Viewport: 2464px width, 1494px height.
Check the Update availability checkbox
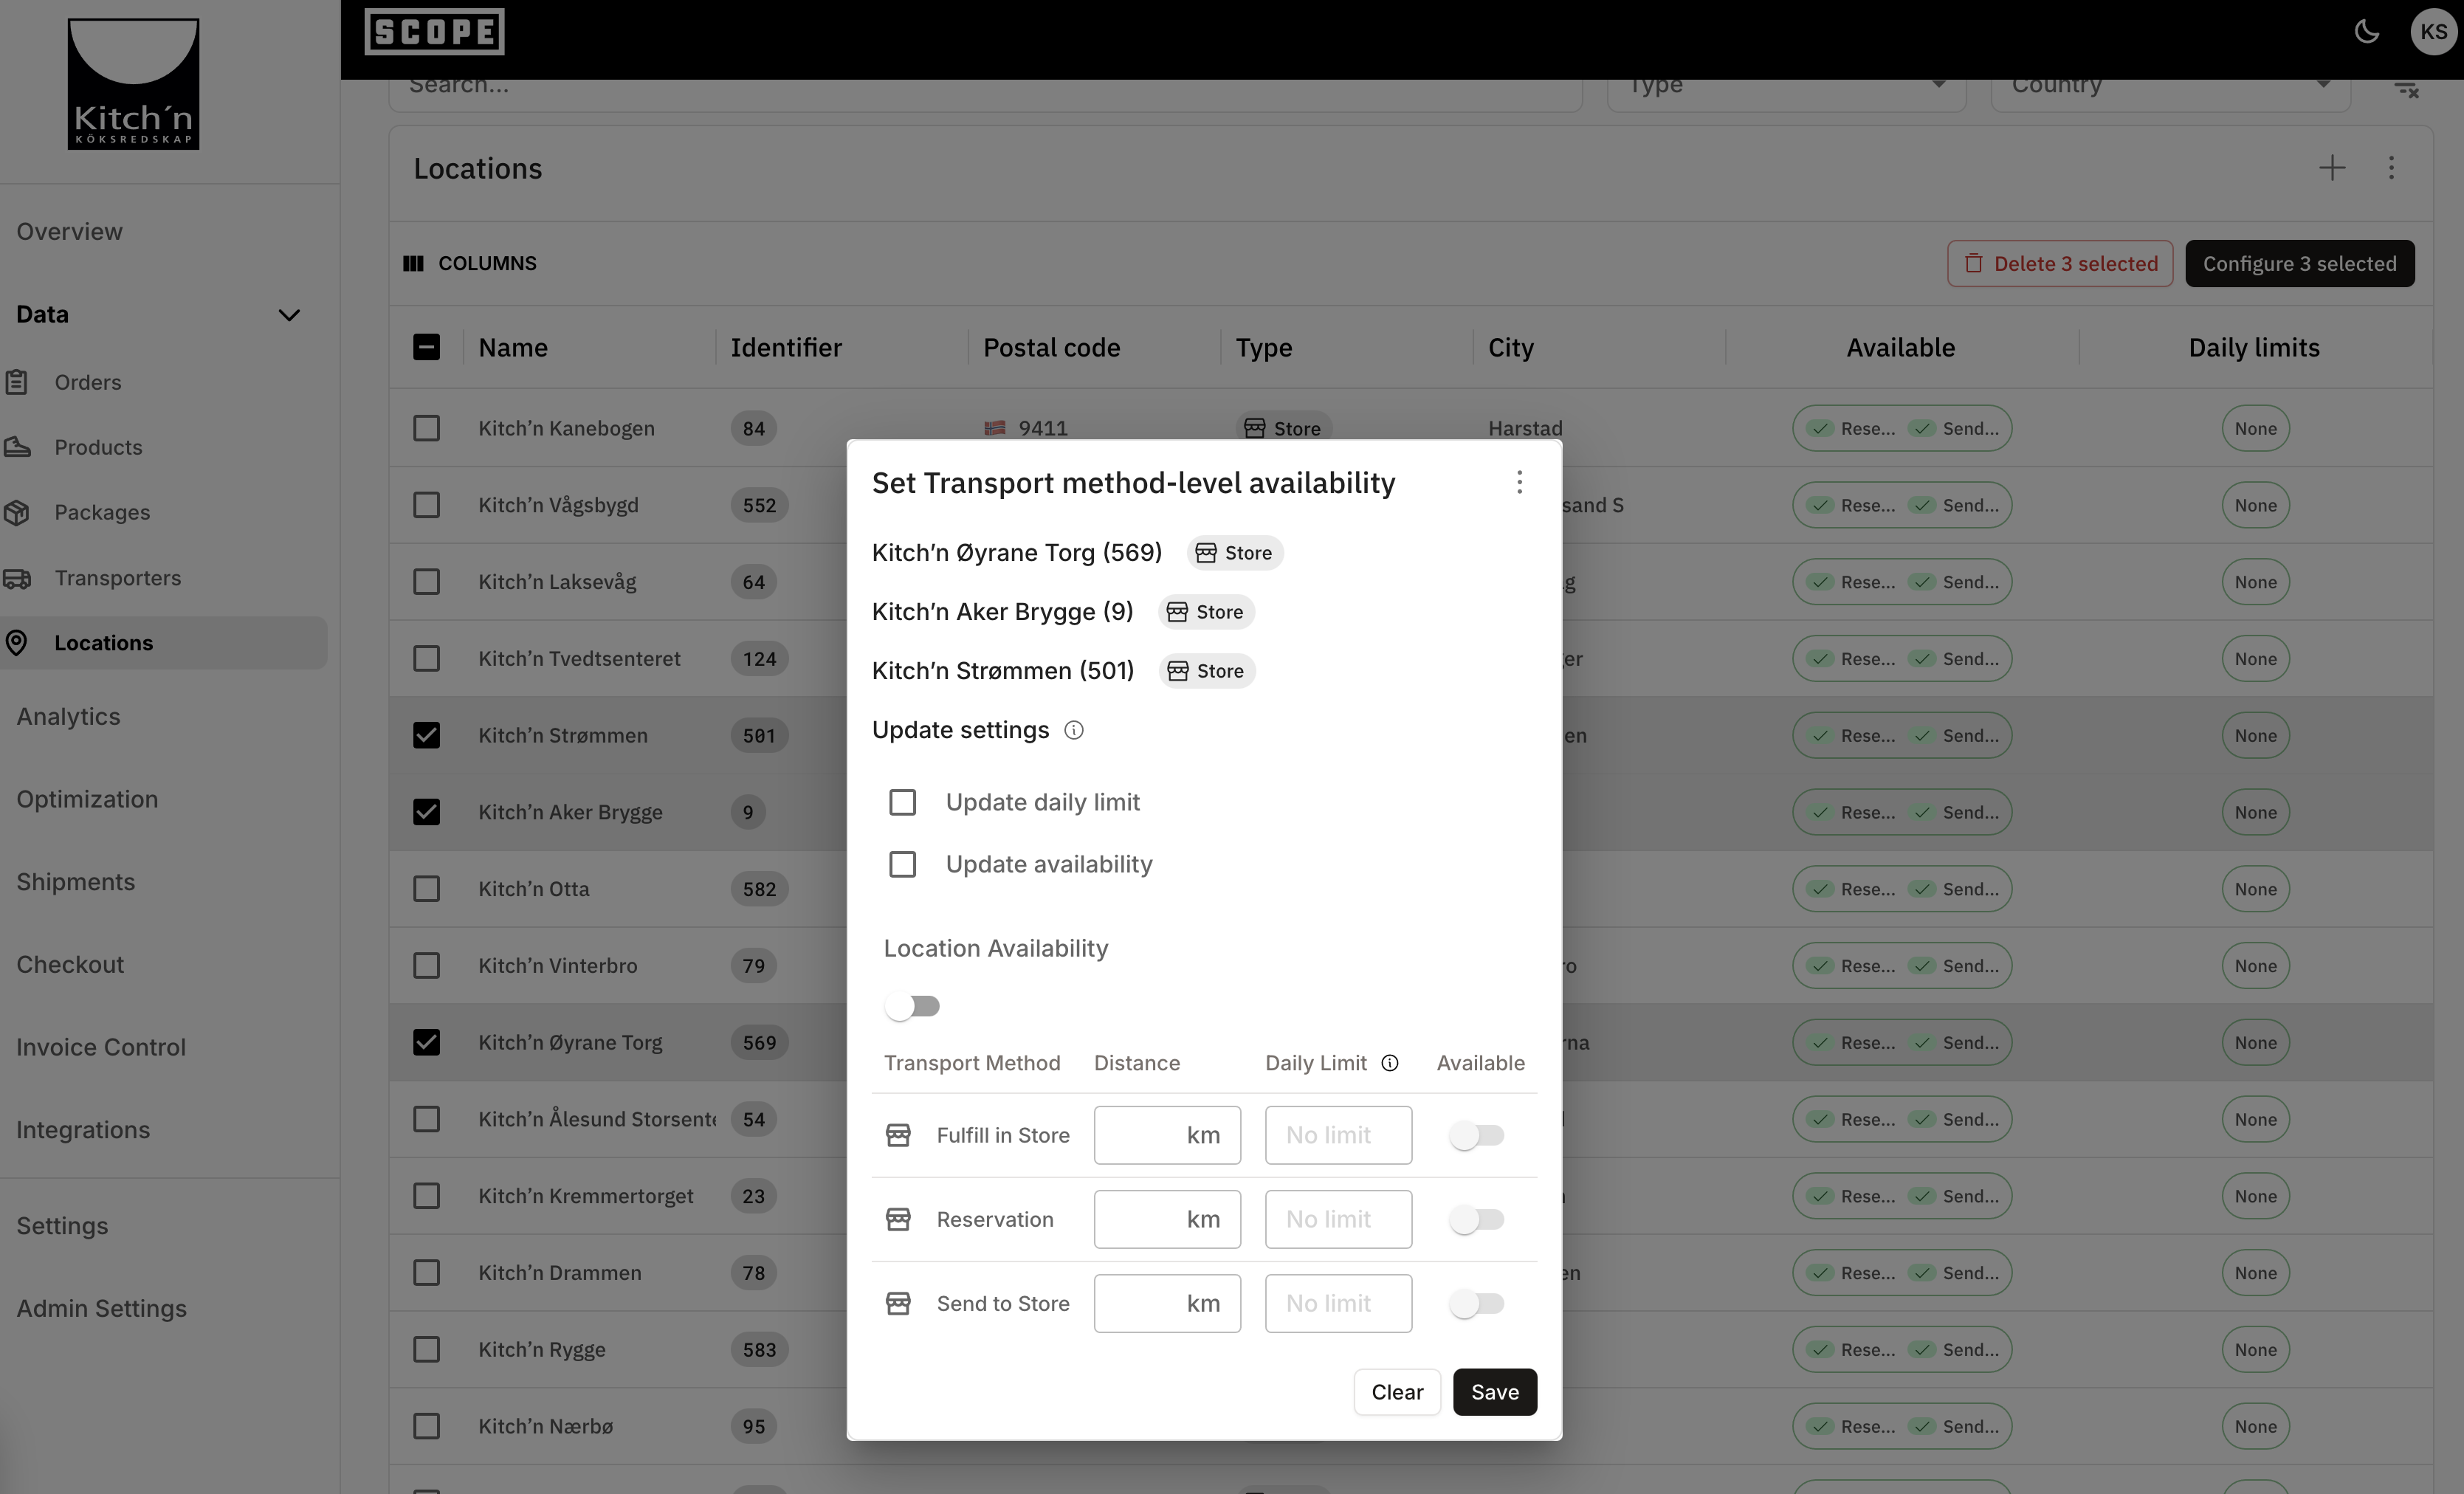click(902, 864)
